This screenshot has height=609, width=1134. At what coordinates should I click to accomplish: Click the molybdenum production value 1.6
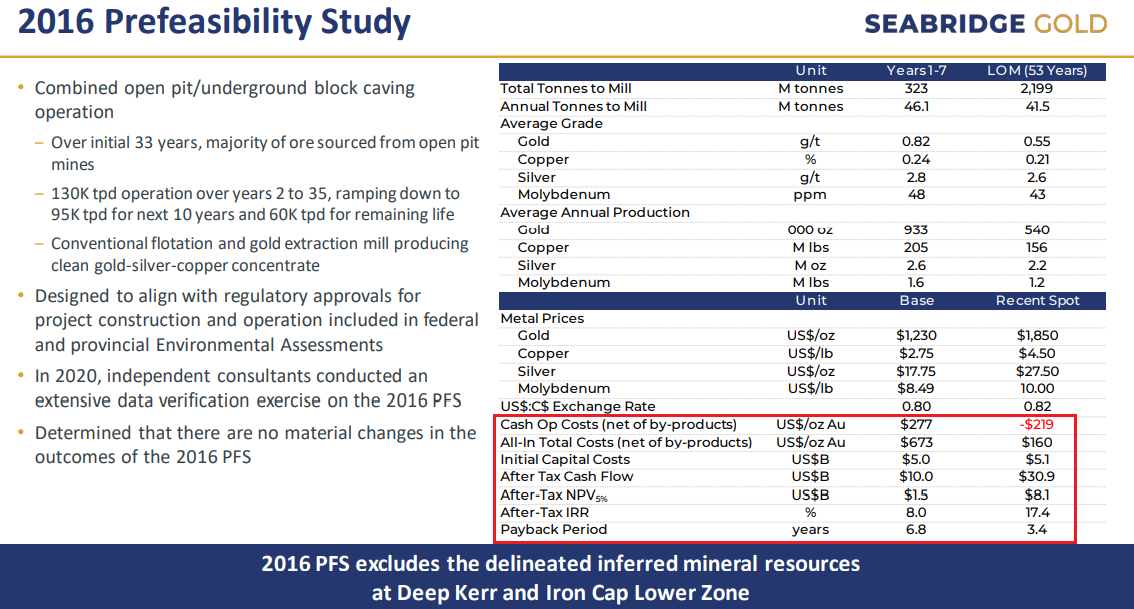(916, 283)
